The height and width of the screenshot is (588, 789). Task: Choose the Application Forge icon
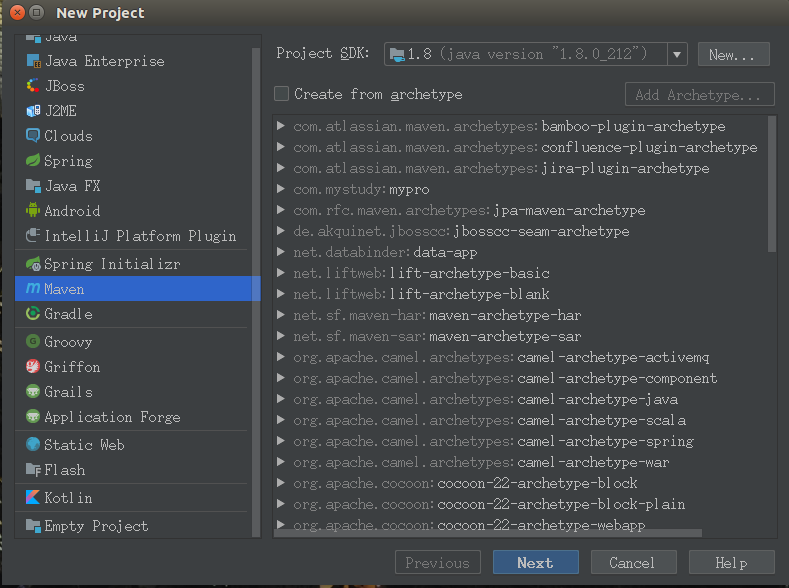coord(33,416)
